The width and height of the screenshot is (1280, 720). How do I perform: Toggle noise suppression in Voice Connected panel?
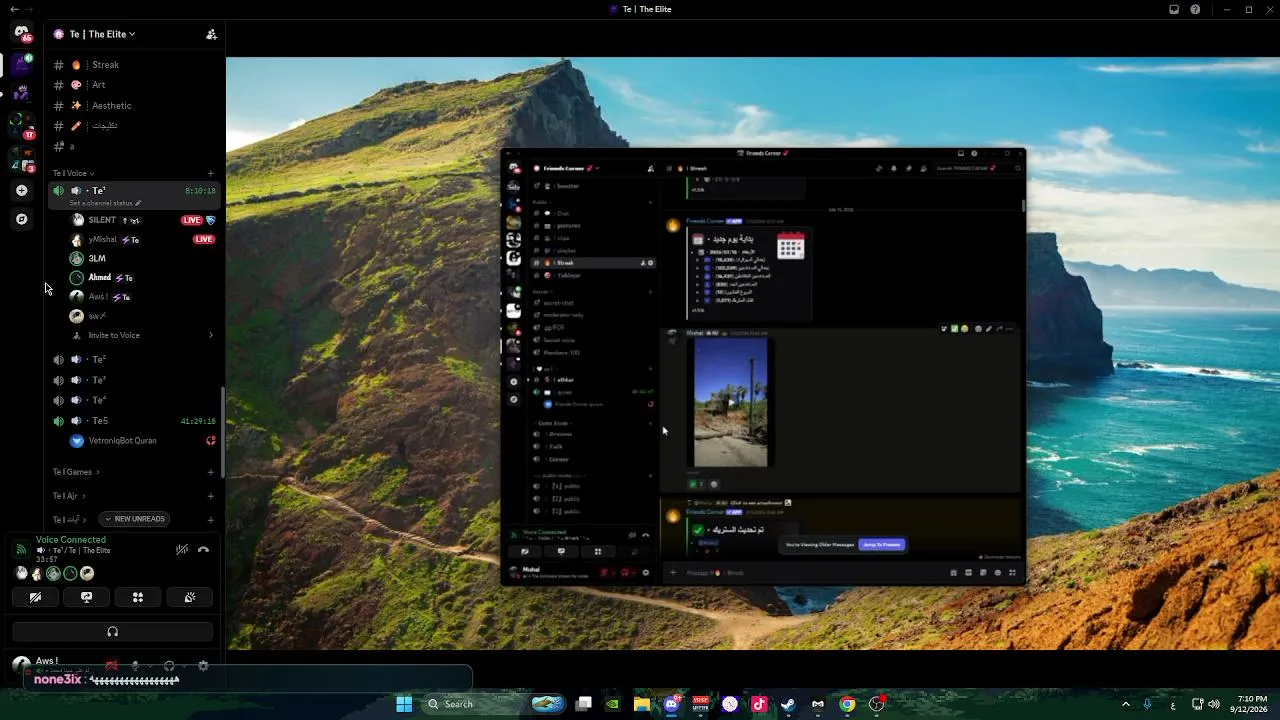pyautogui.click(x=181, y=549)
